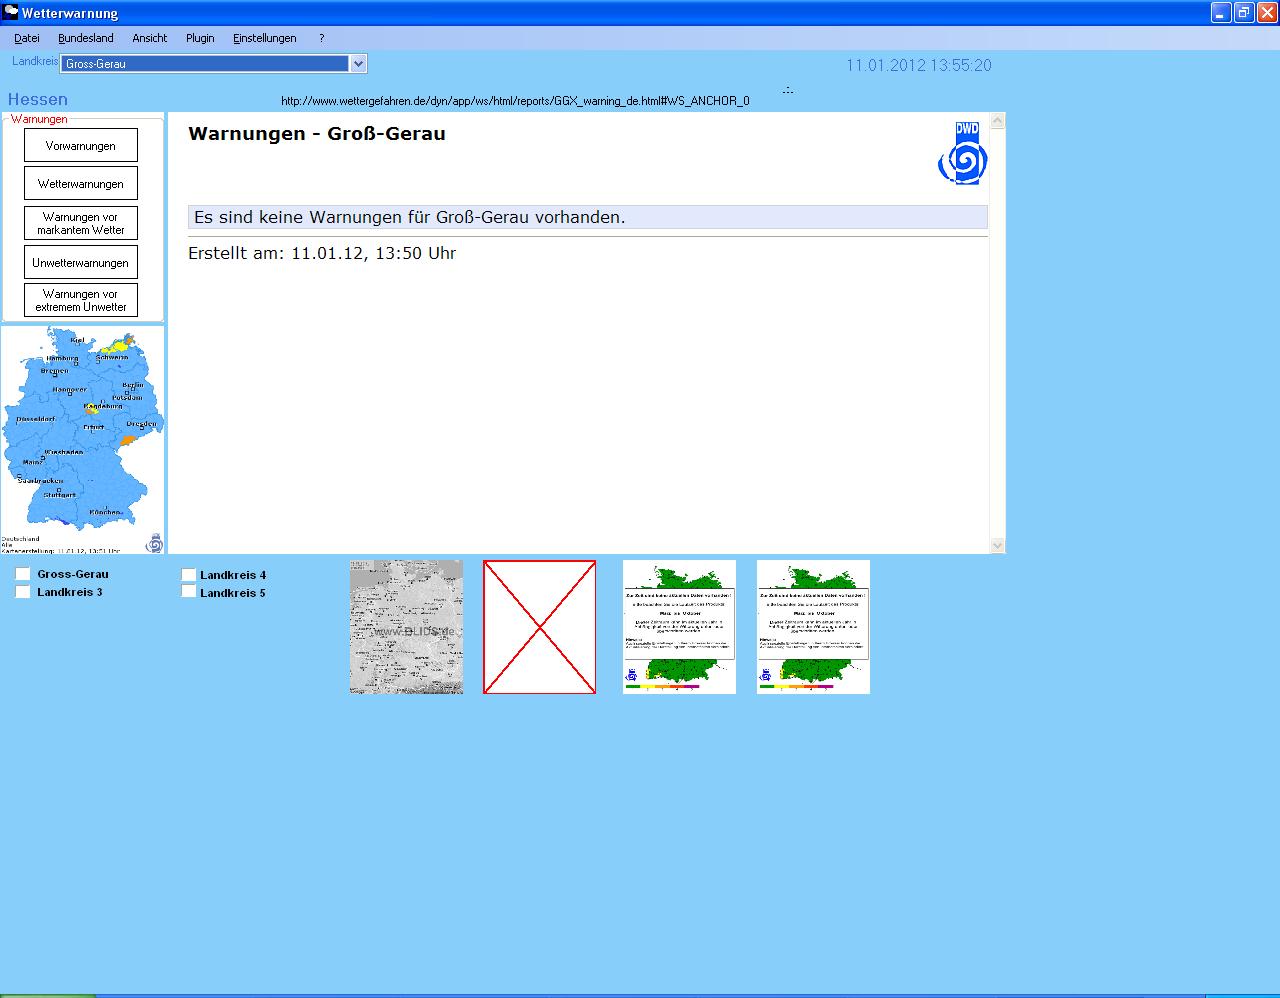1280x998 pixels.
Task: Click the DWD logo in warnings panel
Action: (x=962, y=153)
